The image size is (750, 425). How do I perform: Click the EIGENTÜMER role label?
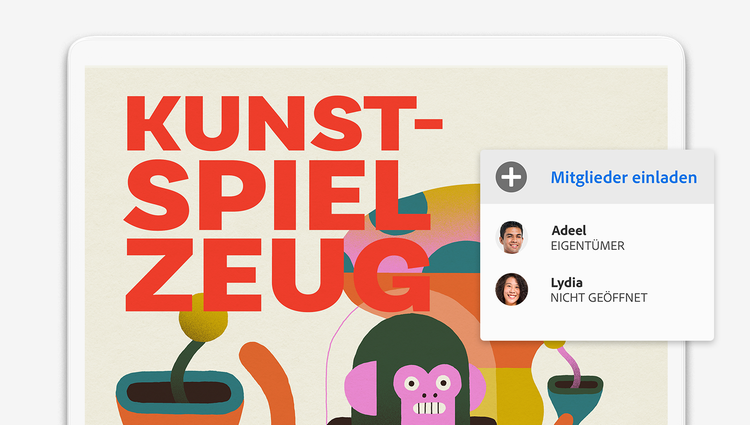pos(587,246)
